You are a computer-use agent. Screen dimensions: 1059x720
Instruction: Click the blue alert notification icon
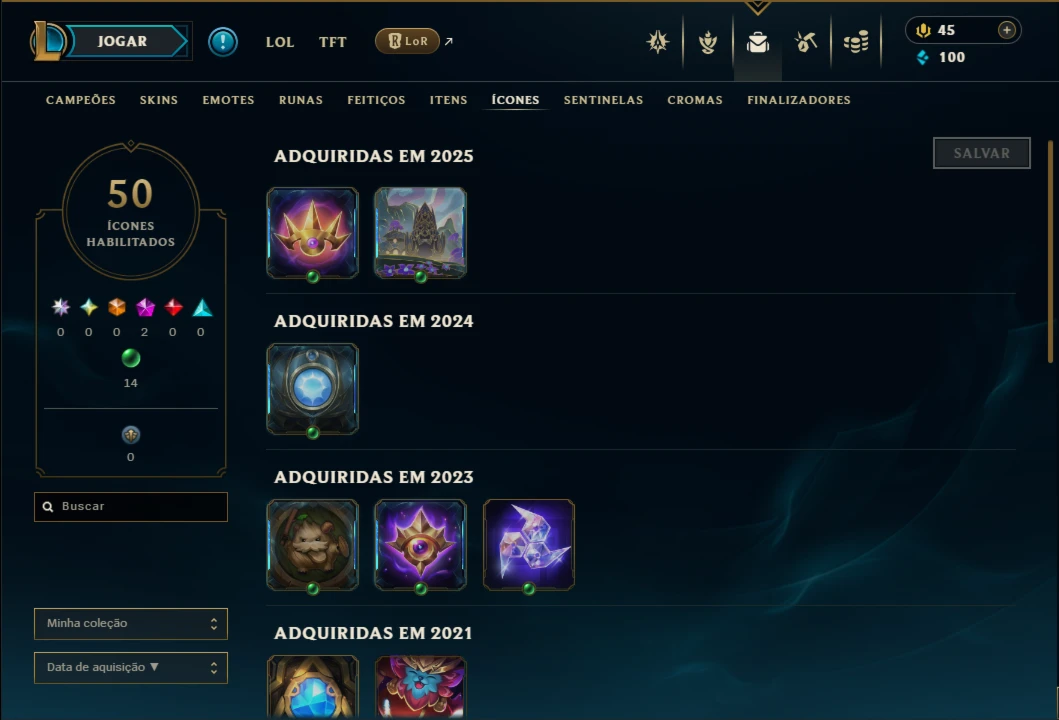point(222,42)
